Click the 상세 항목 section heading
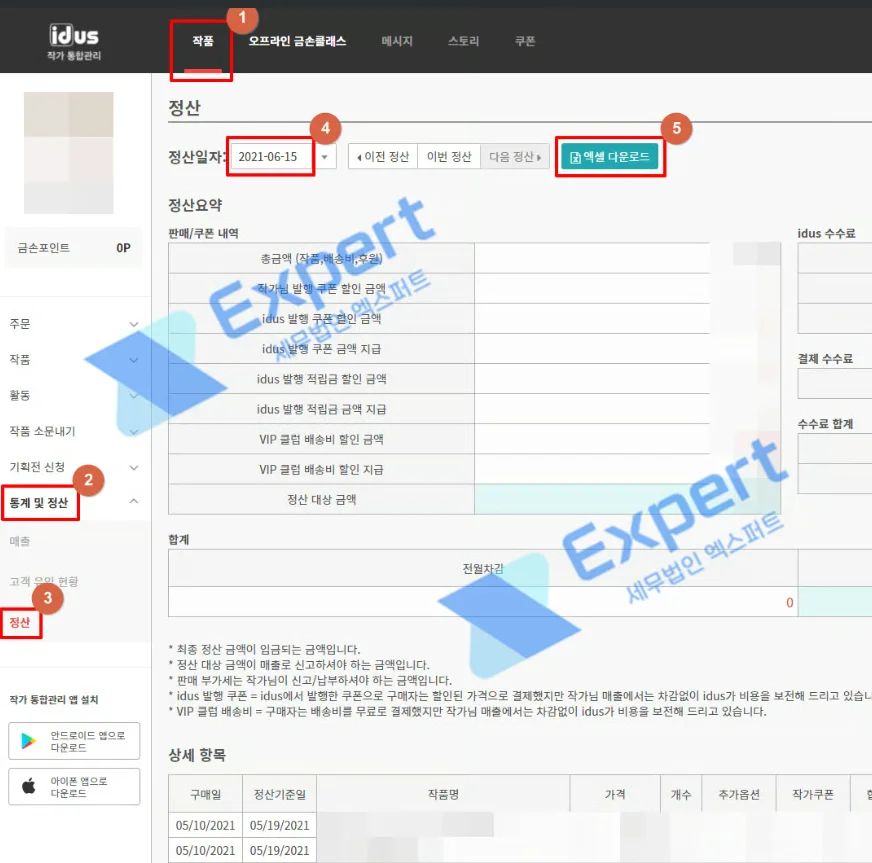 197,755
